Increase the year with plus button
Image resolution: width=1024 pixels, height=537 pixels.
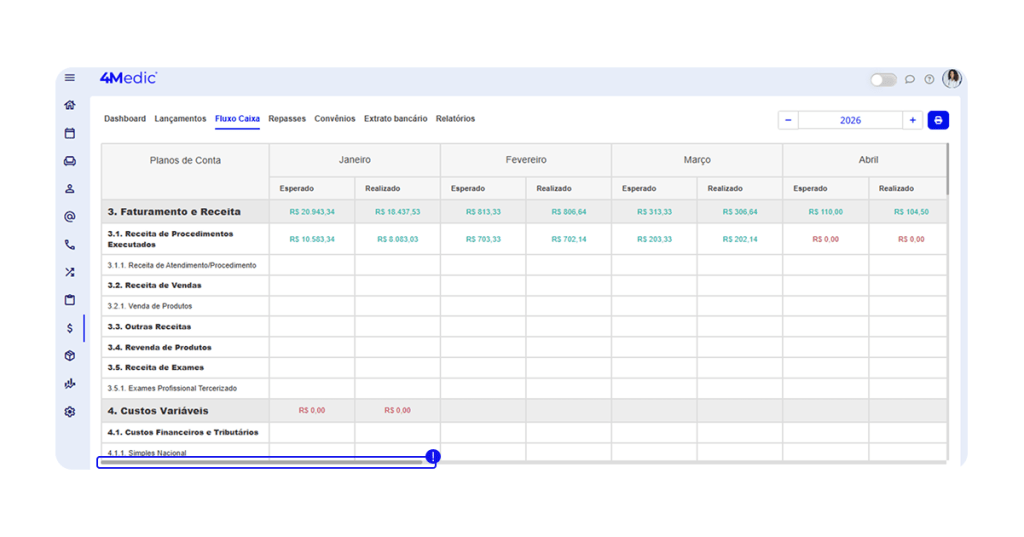(x=912, y=120)
